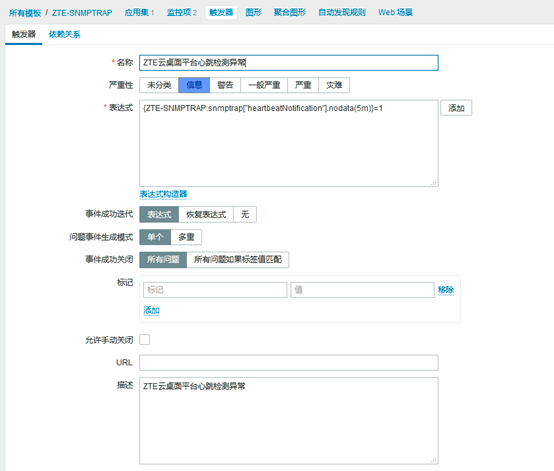Switch to the 触发器 sub-tab
554x471 pixels.
[x=24, y=34]
